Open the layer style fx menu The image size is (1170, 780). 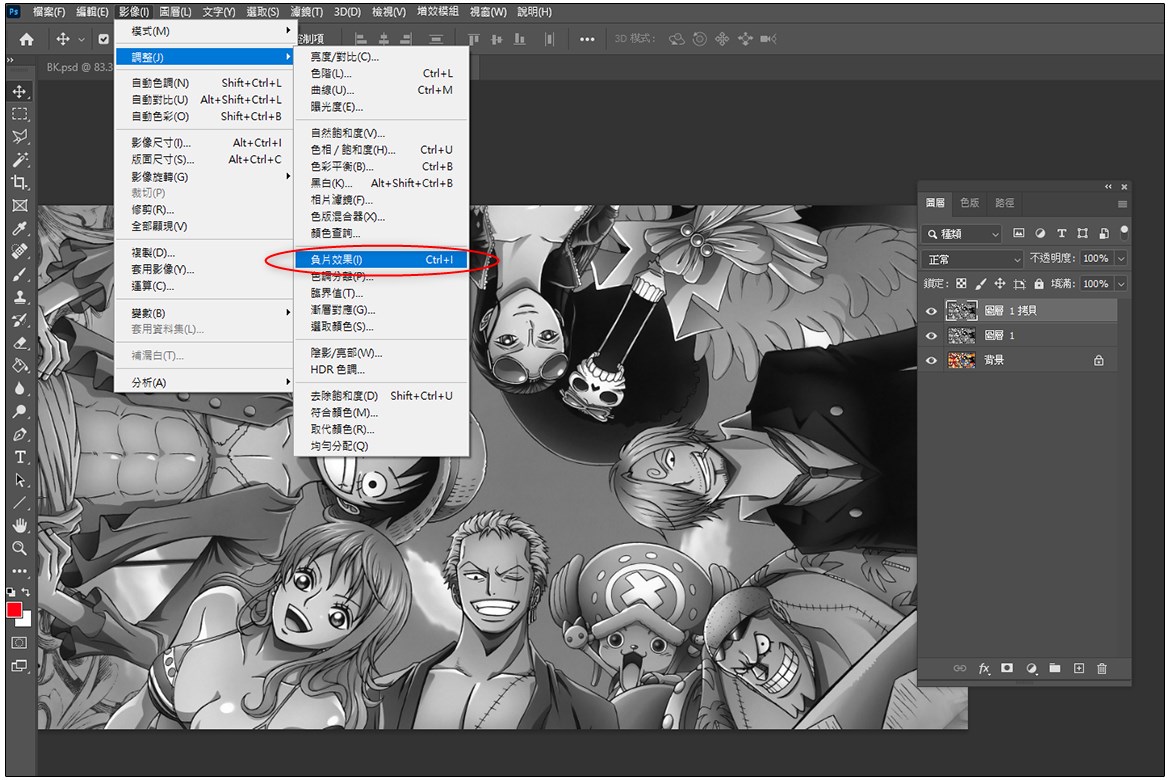tap(984, 669)
